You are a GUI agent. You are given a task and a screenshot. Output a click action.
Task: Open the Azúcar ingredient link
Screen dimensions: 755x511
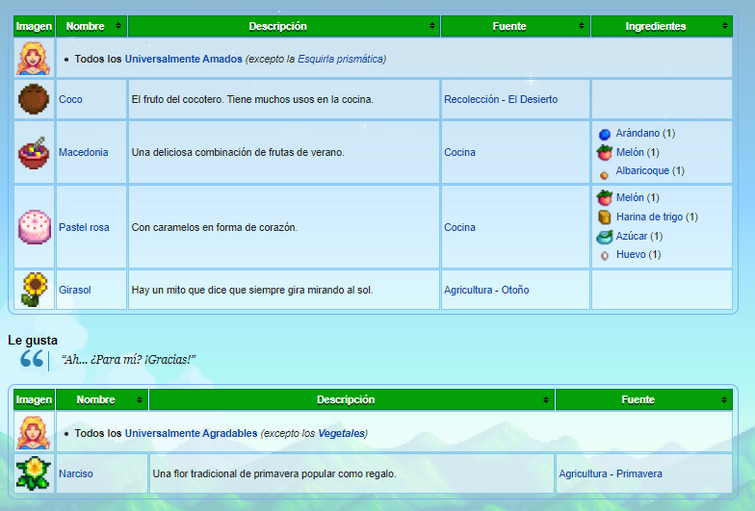coord(631,236)
